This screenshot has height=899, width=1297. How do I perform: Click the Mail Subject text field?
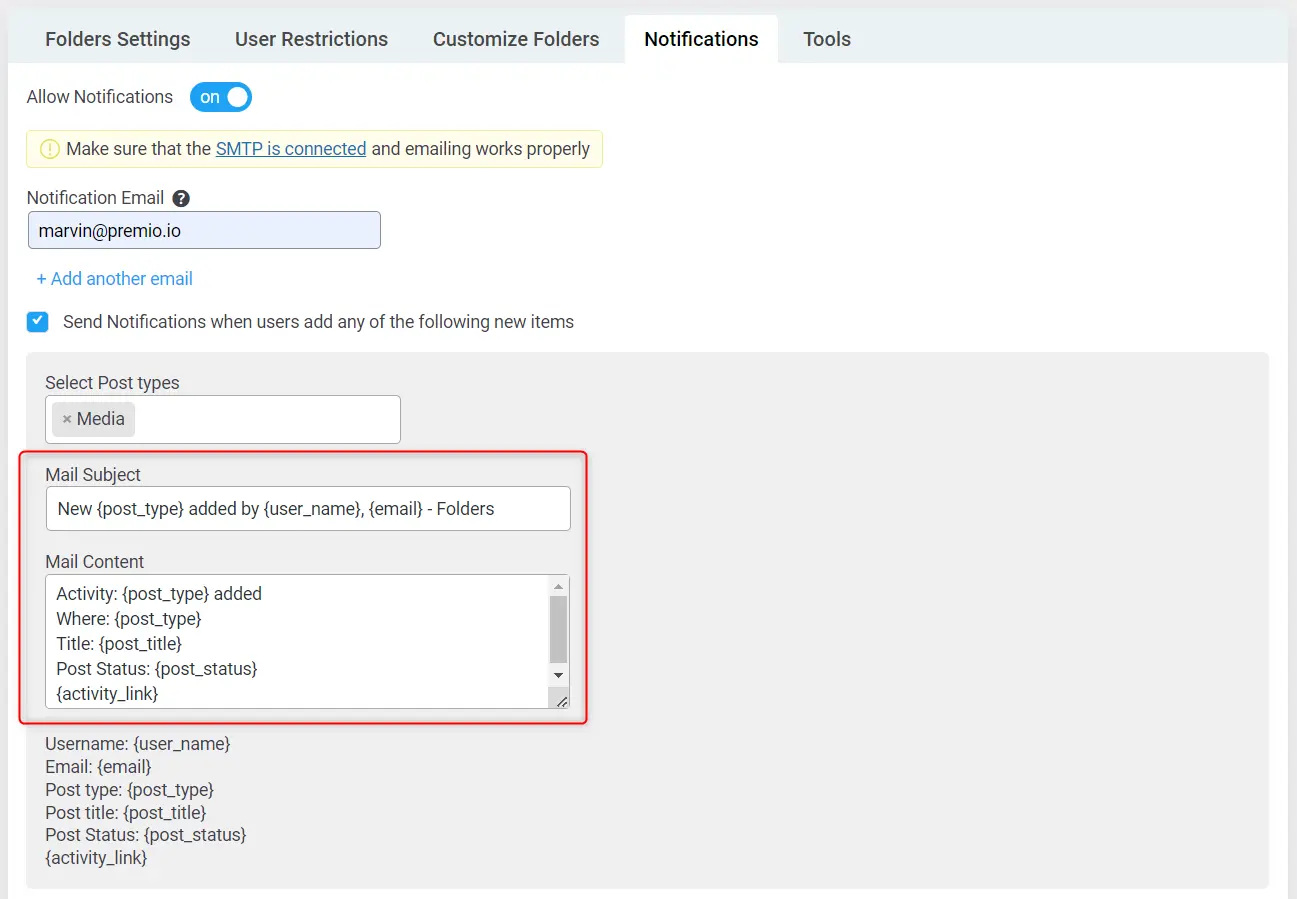308,509
